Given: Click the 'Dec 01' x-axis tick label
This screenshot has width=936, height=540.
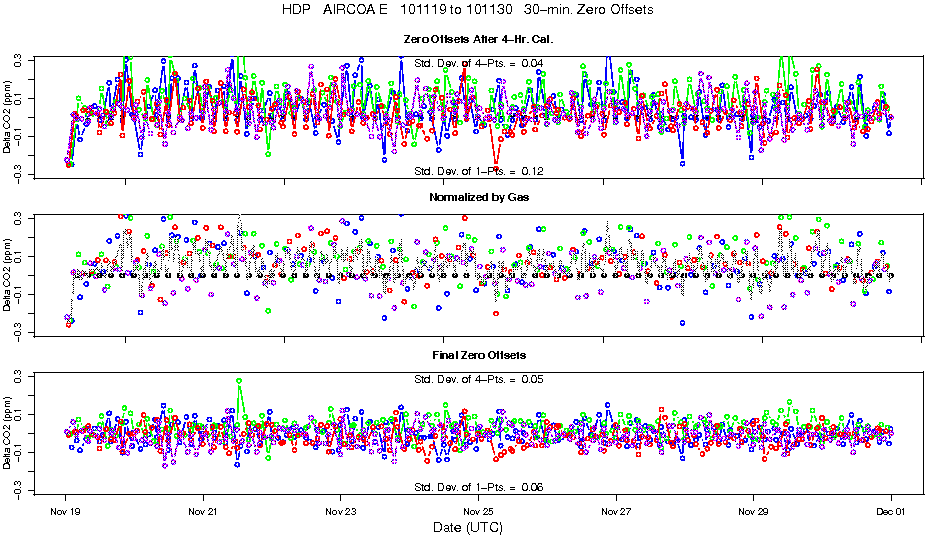Looking at the screenshot, I should pyautogui.click(x=891, y=511).
